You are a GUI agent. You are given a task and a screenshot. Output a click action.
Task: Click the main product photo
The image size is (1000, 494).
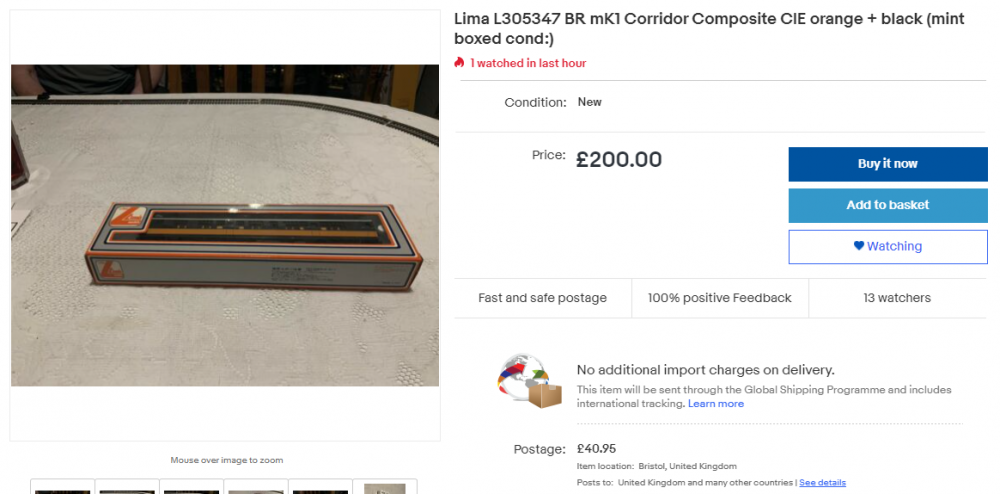(225, 225)
